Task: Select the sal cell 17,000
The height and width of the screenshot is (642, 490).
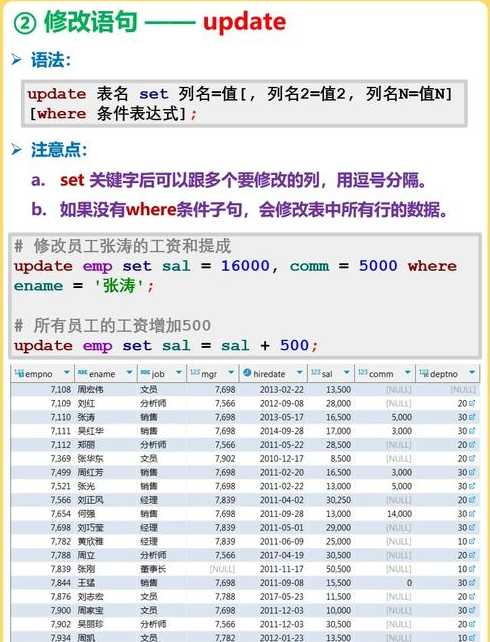Action: [338, 431]
